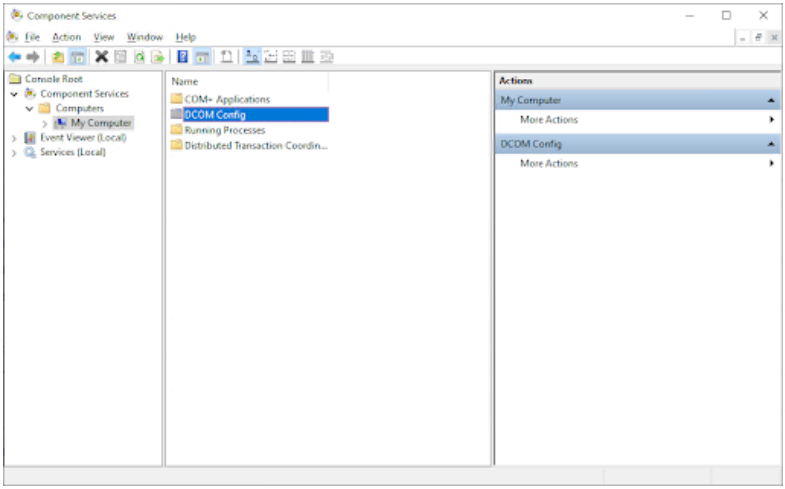This screenshot has width=785, height=489.
Task: Click the Up One Level toolbar icon
Action: 57,57
